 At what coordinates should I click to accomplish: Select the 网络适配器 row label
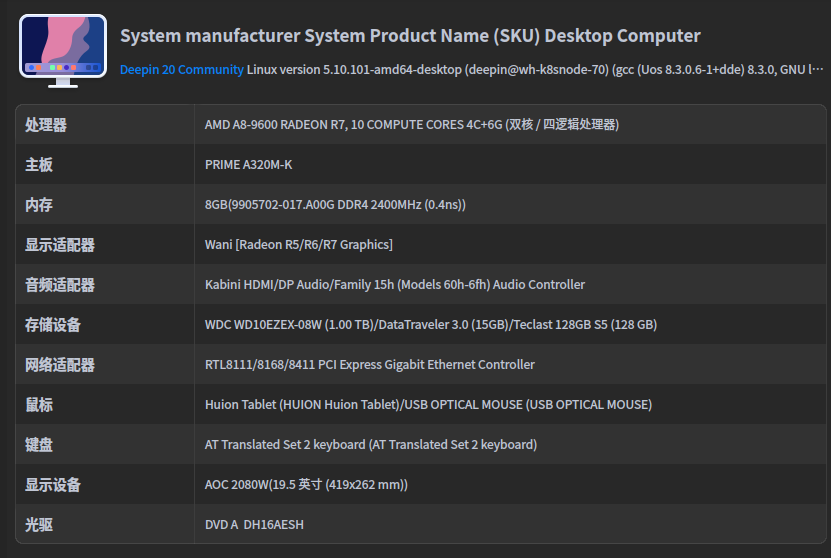[x=60, y=365]
